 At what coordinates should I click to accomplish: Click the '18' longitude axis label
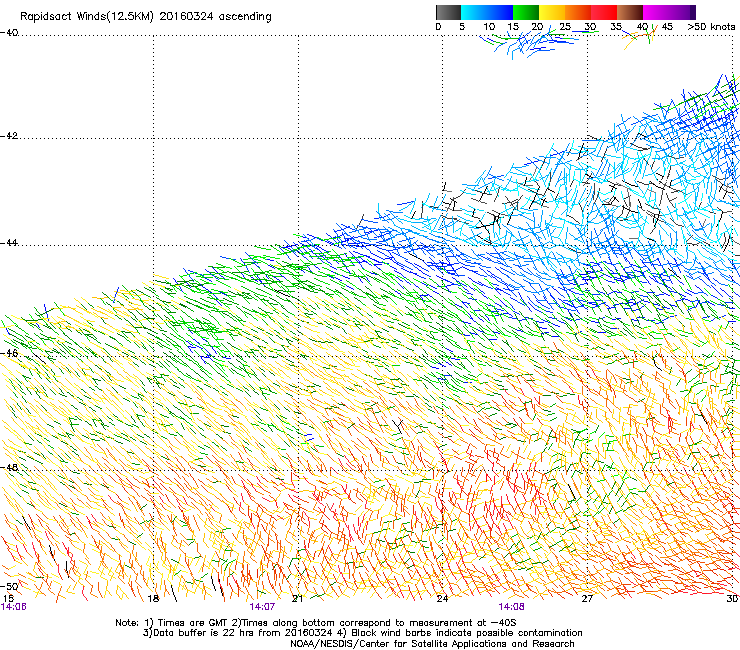[153, 599]
